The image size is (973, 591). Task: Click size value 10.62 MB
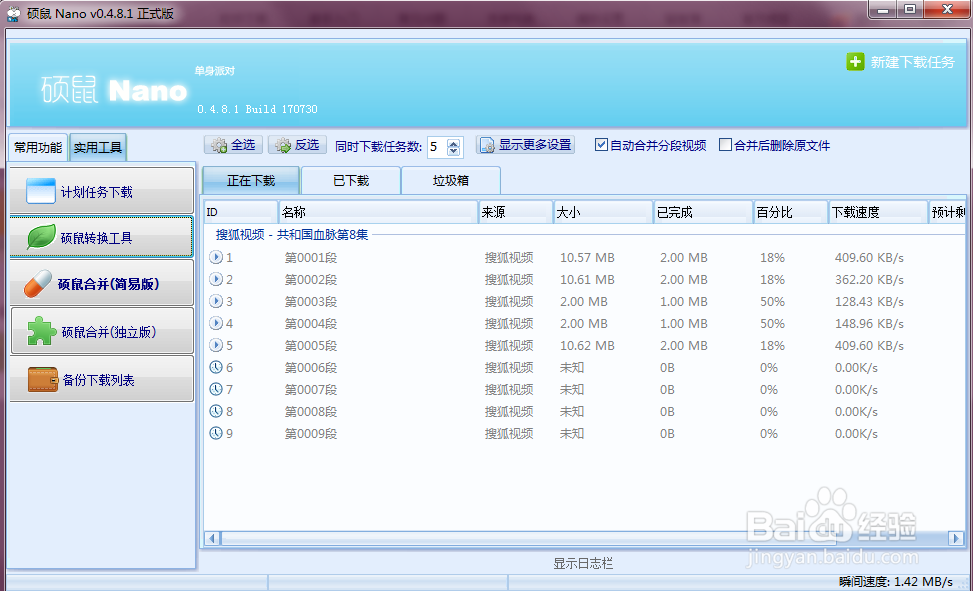coord(587,345)
